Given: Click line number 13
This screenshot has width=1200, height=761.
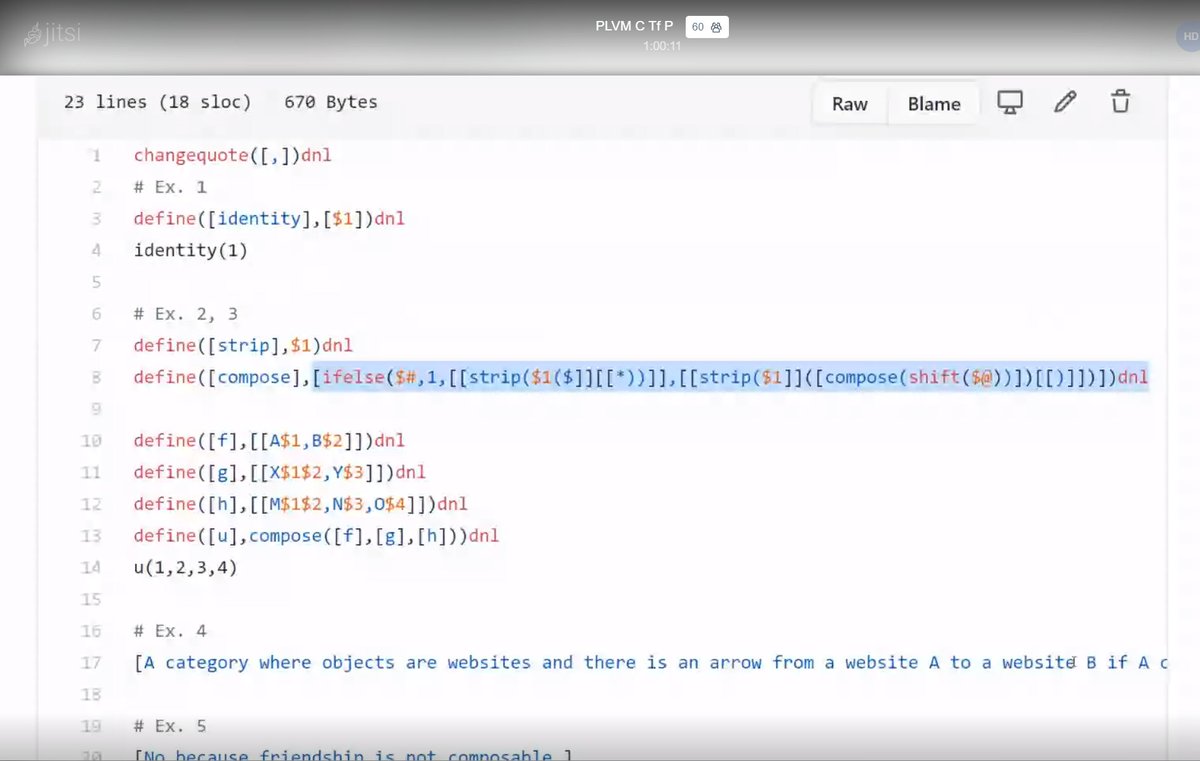Looking at the screenshot, I should (92, 536).
